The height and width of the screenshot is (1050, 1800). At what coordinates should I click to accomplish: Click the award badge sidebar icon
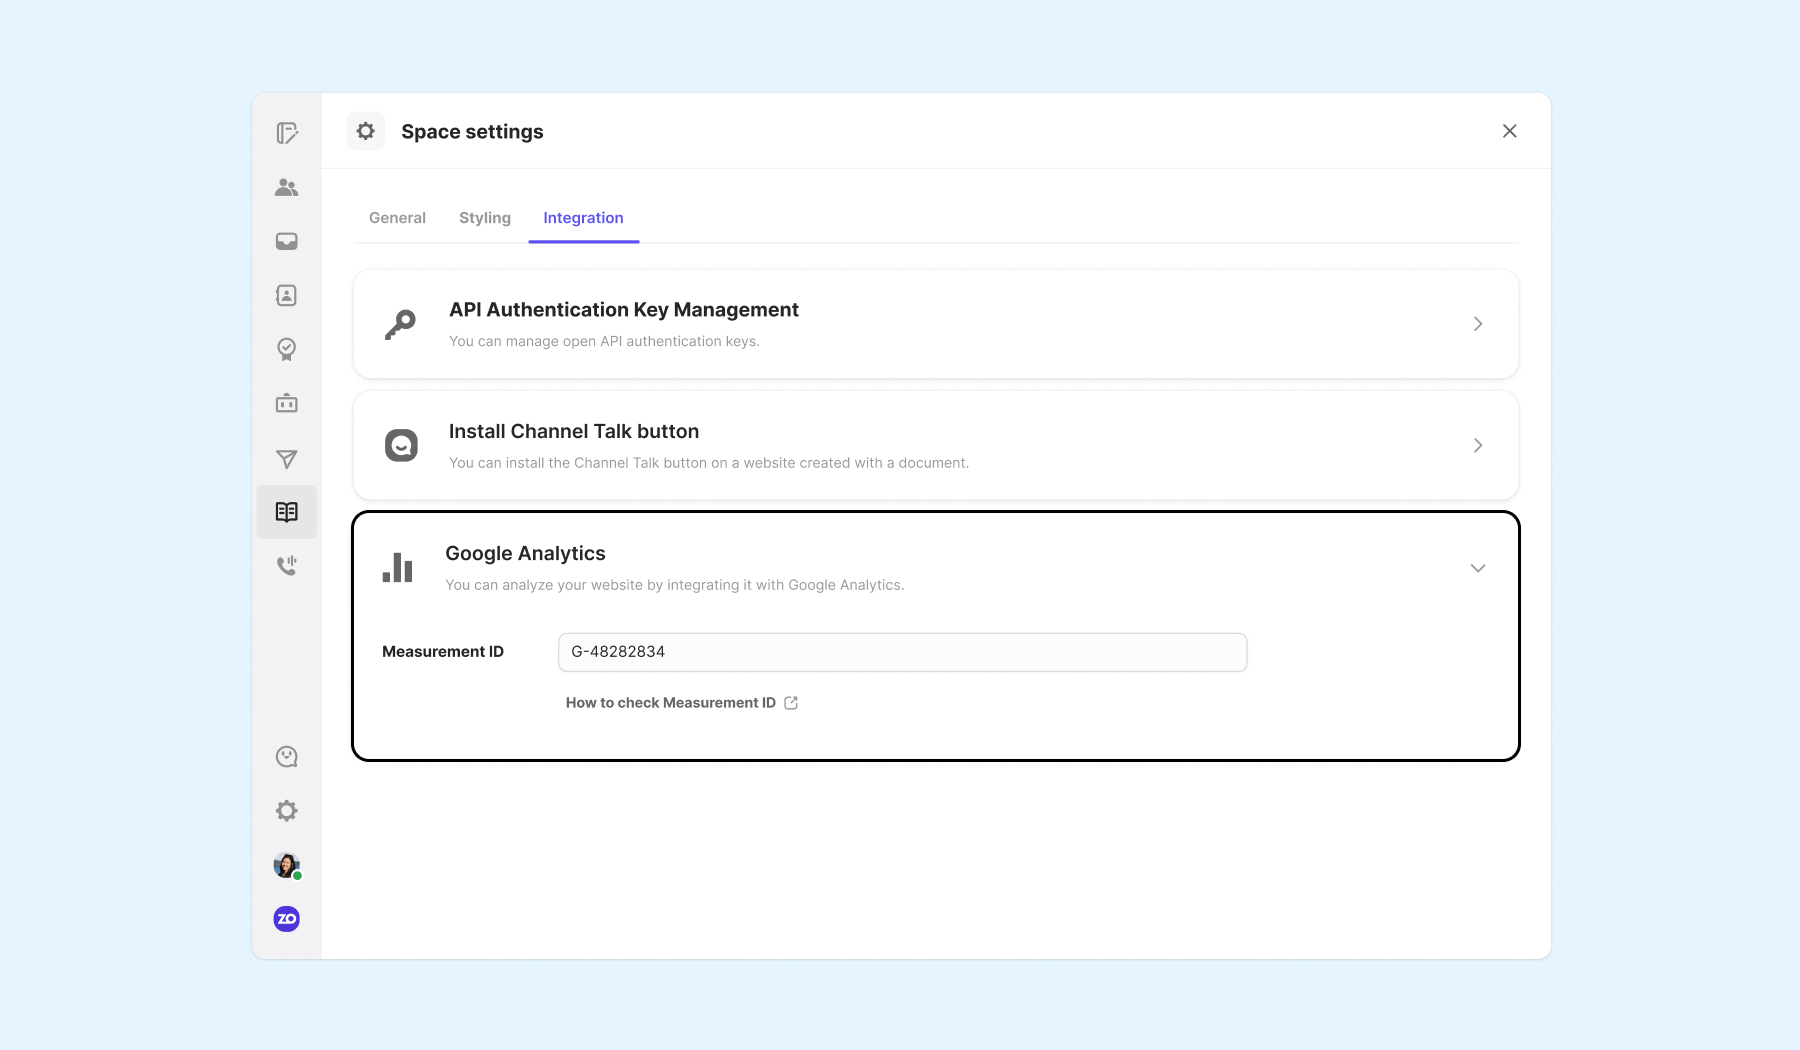[287, 349]
